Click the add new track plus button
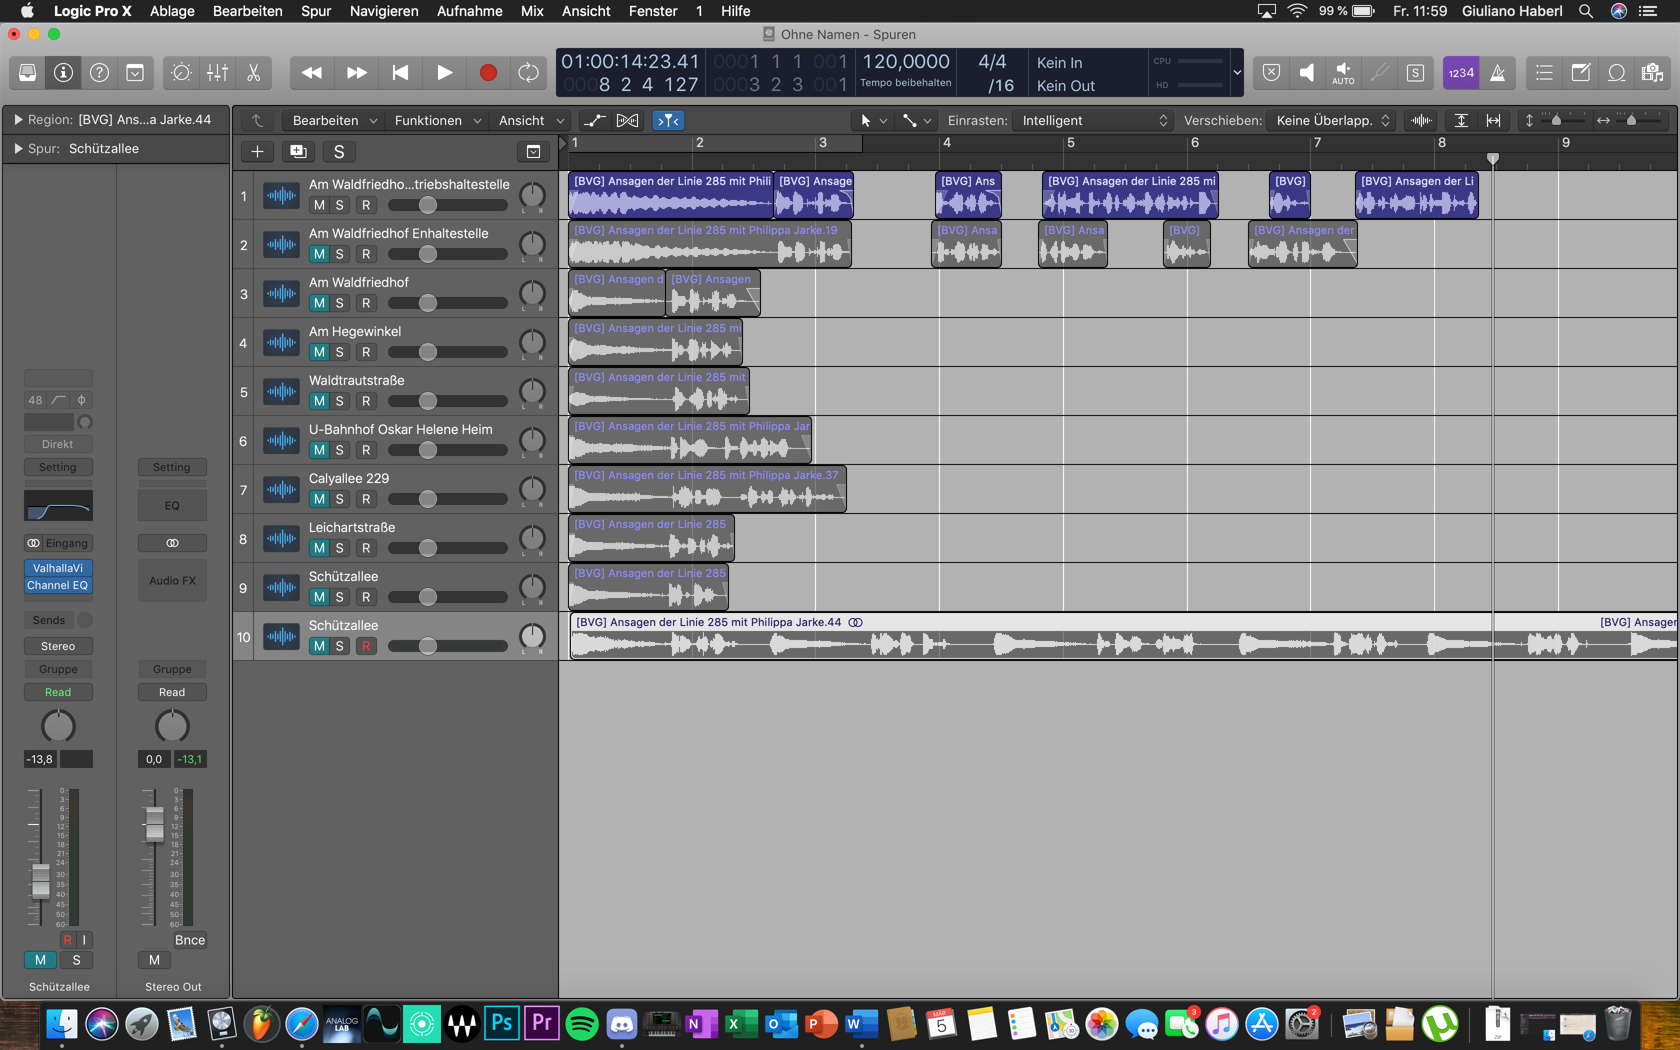Viewport: 1680px width, 1050px height. click(x=257, y=152)
